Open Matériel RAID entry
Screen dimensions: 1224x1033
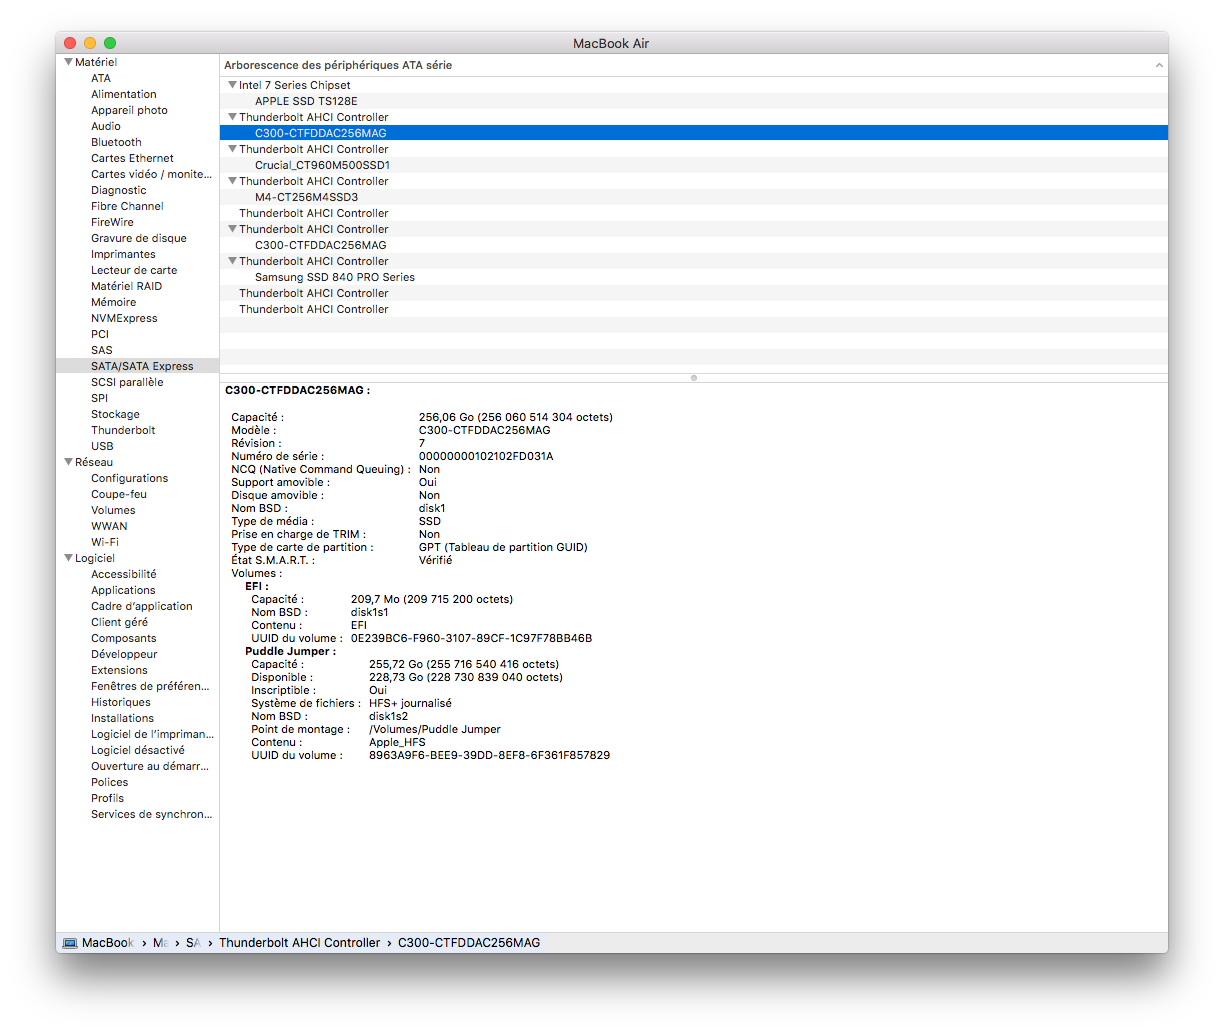coord(126,286)
